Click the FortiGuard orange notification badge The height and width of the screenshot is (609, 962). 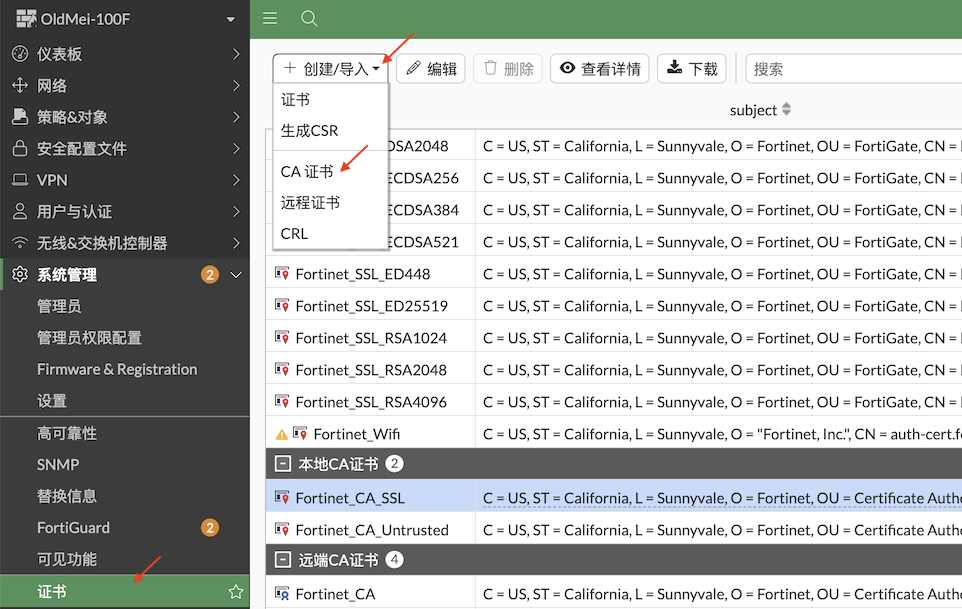(x=210, y=527)
